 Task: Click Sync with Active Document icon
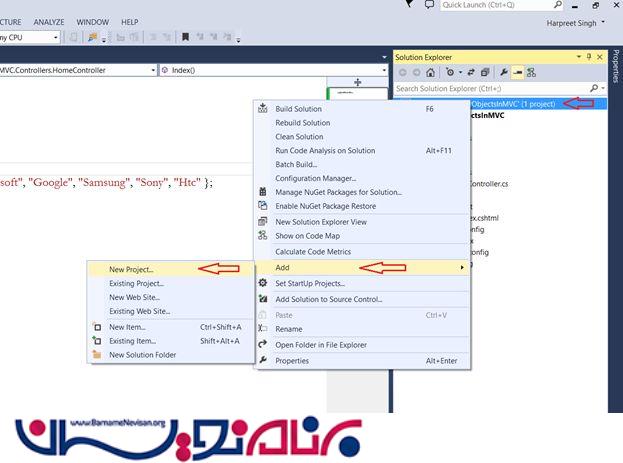point(471,72)
